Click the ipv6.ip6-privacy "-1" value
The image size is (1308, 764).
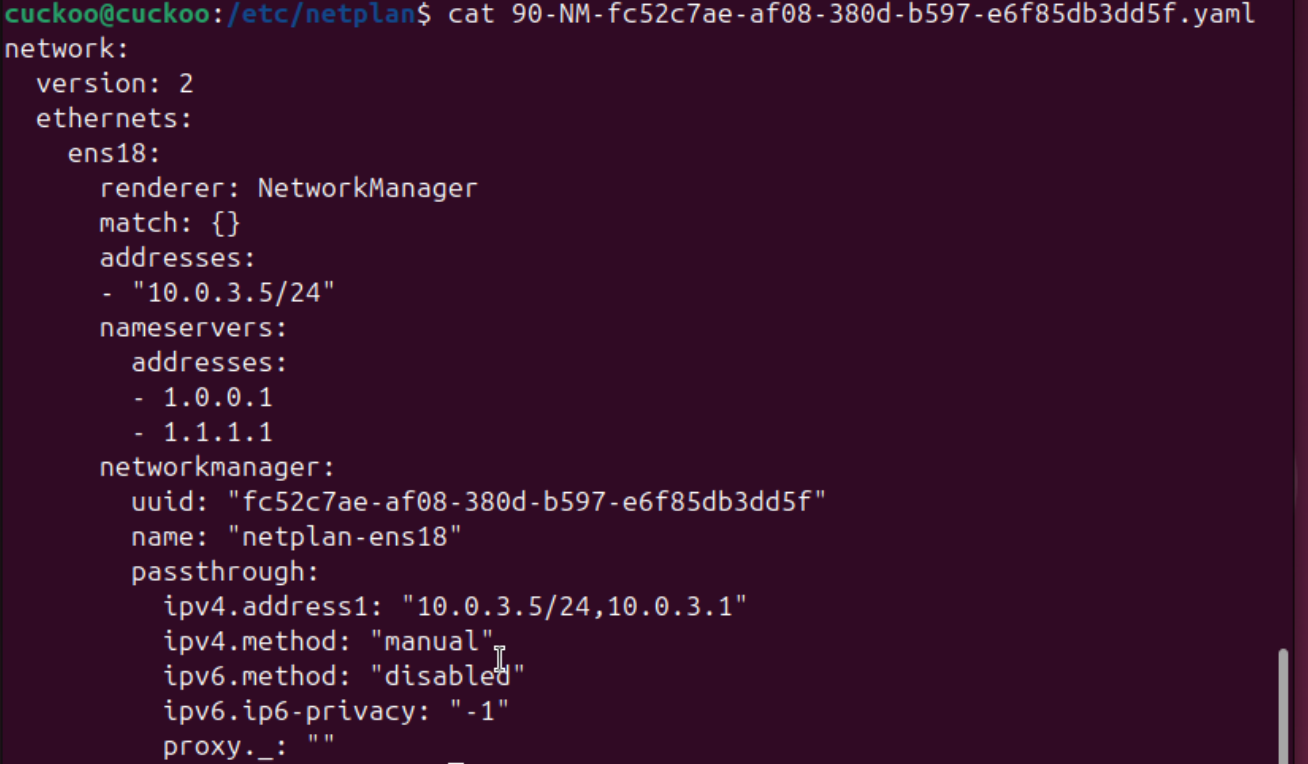pos(478,711)
